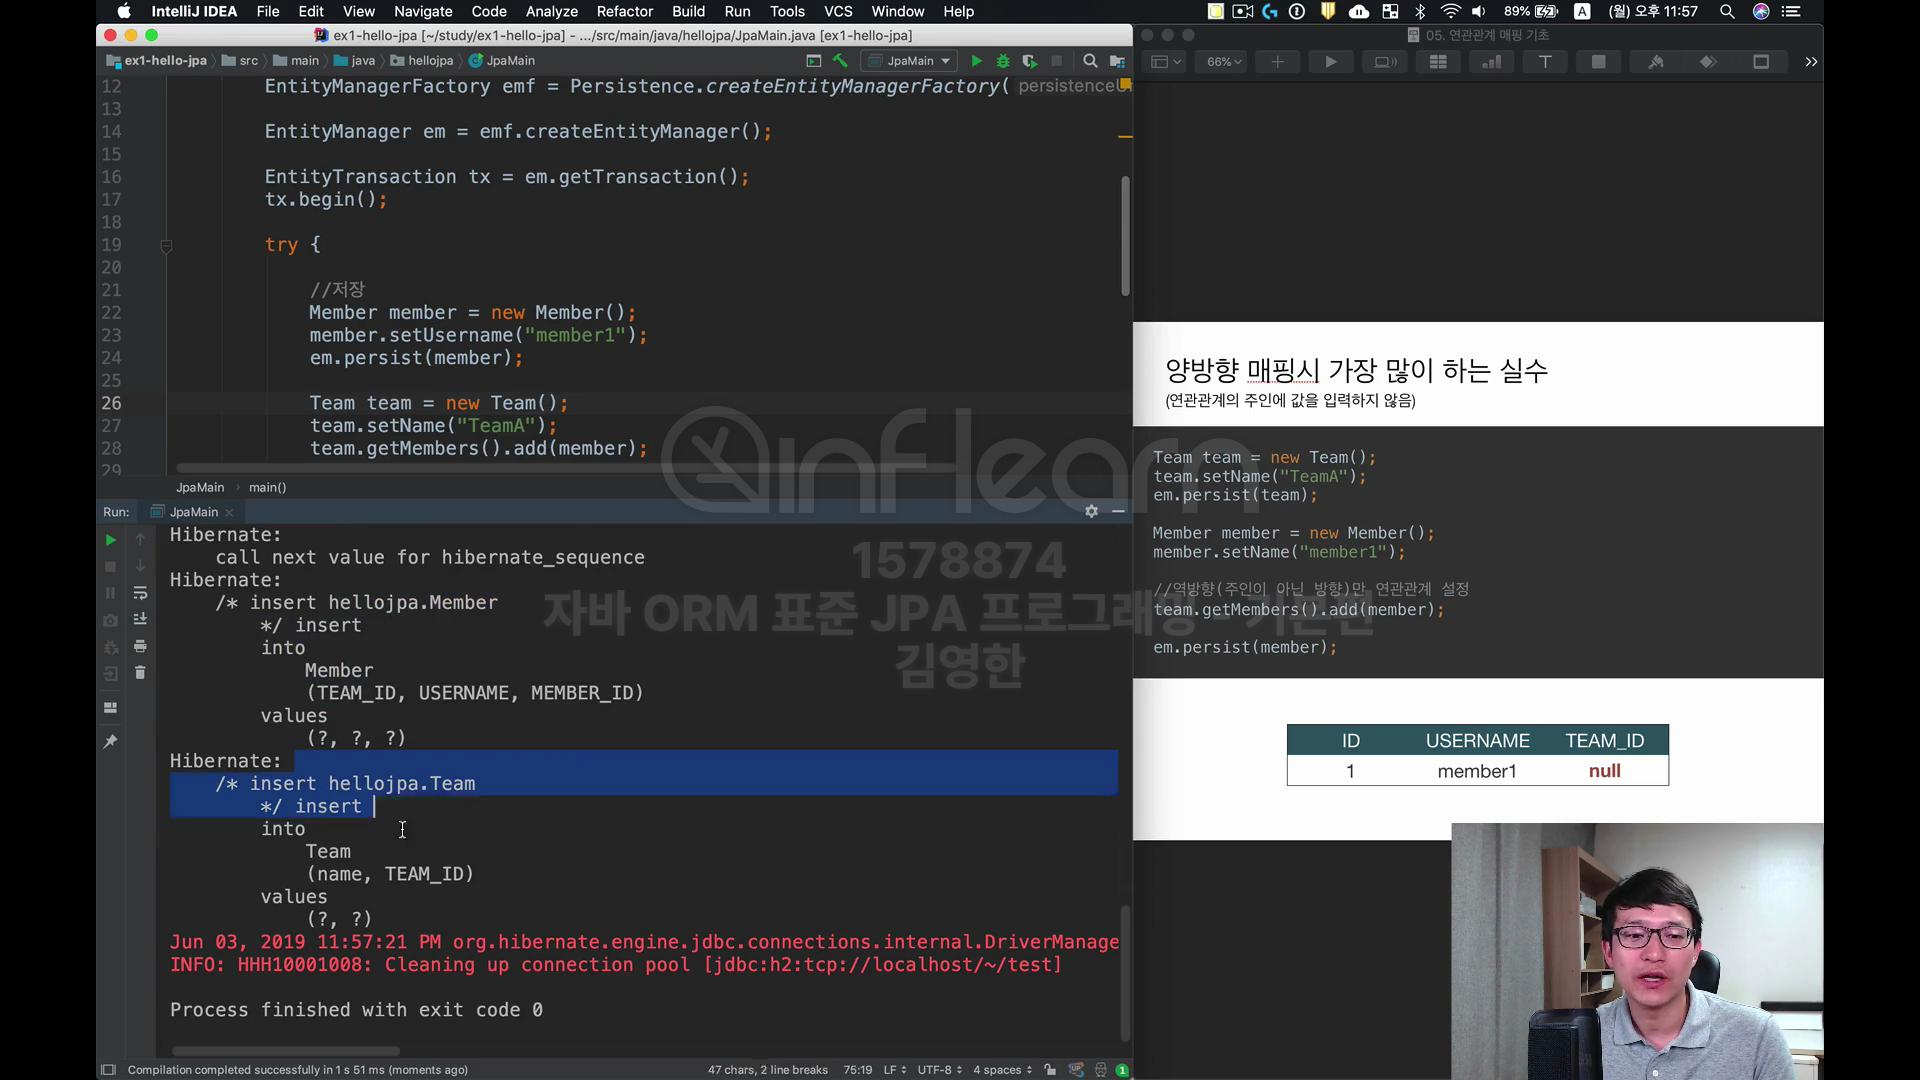Print the console output
This screenshot has height=1080, width=1920.
(x=140, y=646)
